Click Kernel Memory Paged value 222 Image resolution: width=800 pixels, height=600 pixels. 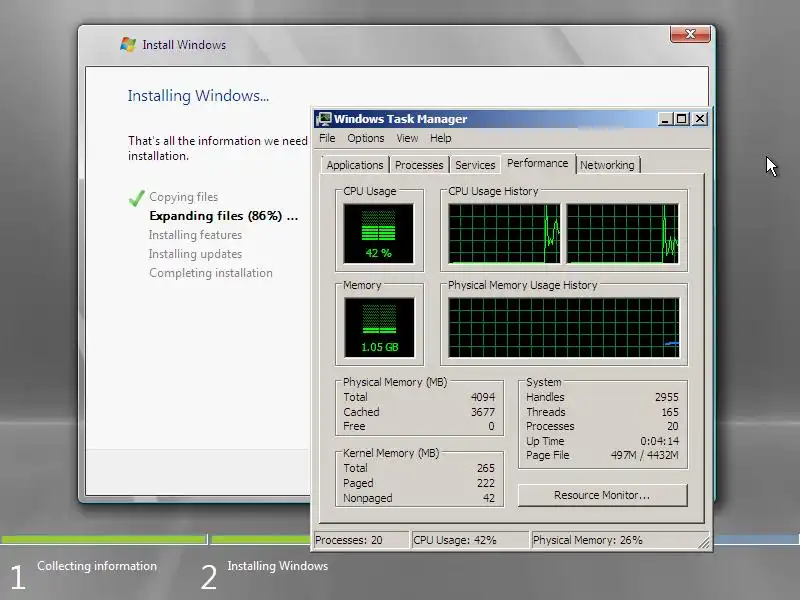pyautogui.click(x=486, y=483)
